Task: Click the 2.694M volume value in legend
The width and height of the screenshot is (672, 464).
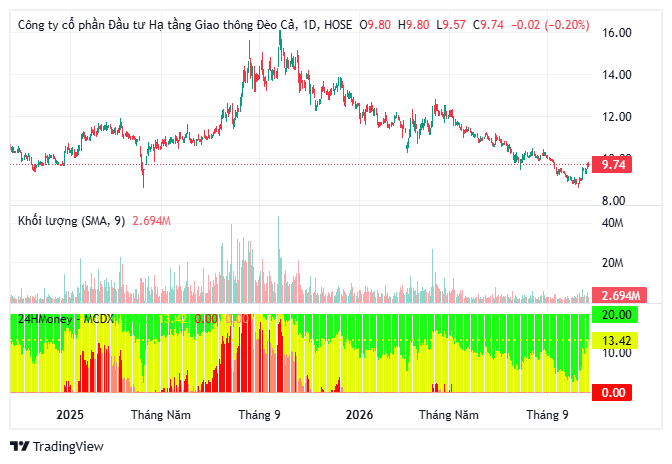Action: [152, 221]
